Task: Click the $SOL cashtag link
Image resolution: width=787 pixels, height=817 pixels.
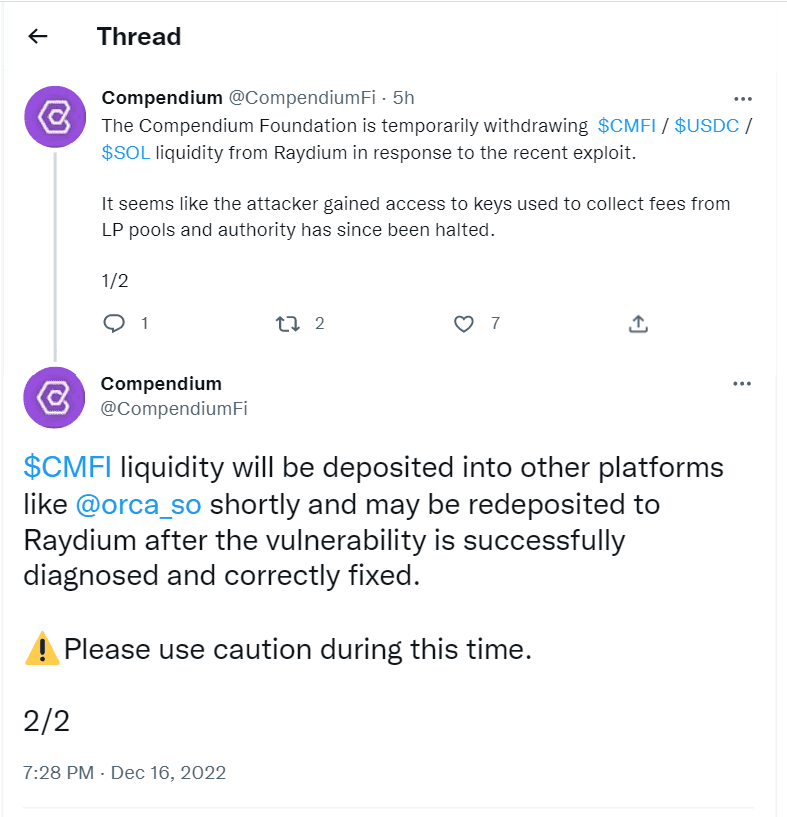Action: [123, 152]
